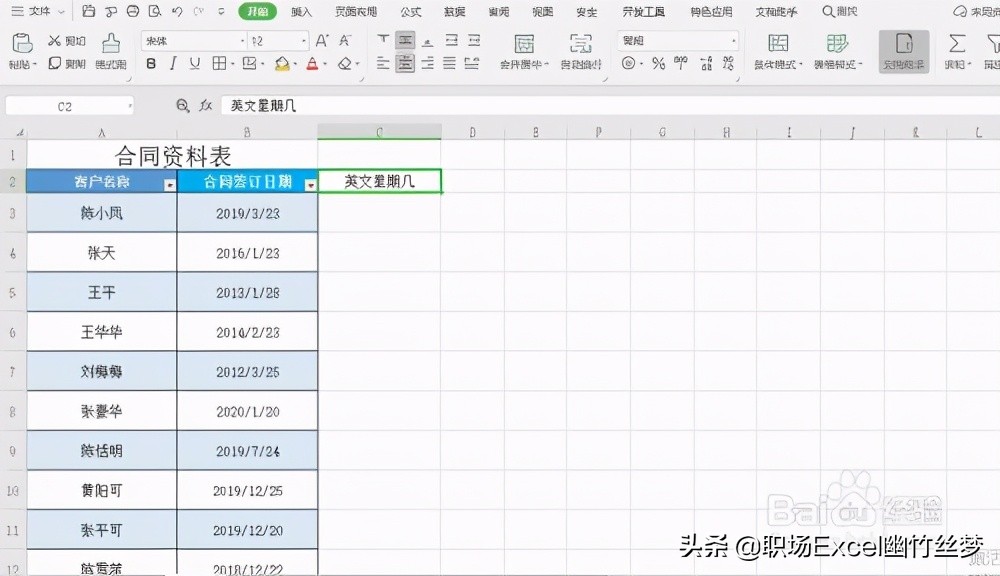Click the green Home tab button

point(258,11)
